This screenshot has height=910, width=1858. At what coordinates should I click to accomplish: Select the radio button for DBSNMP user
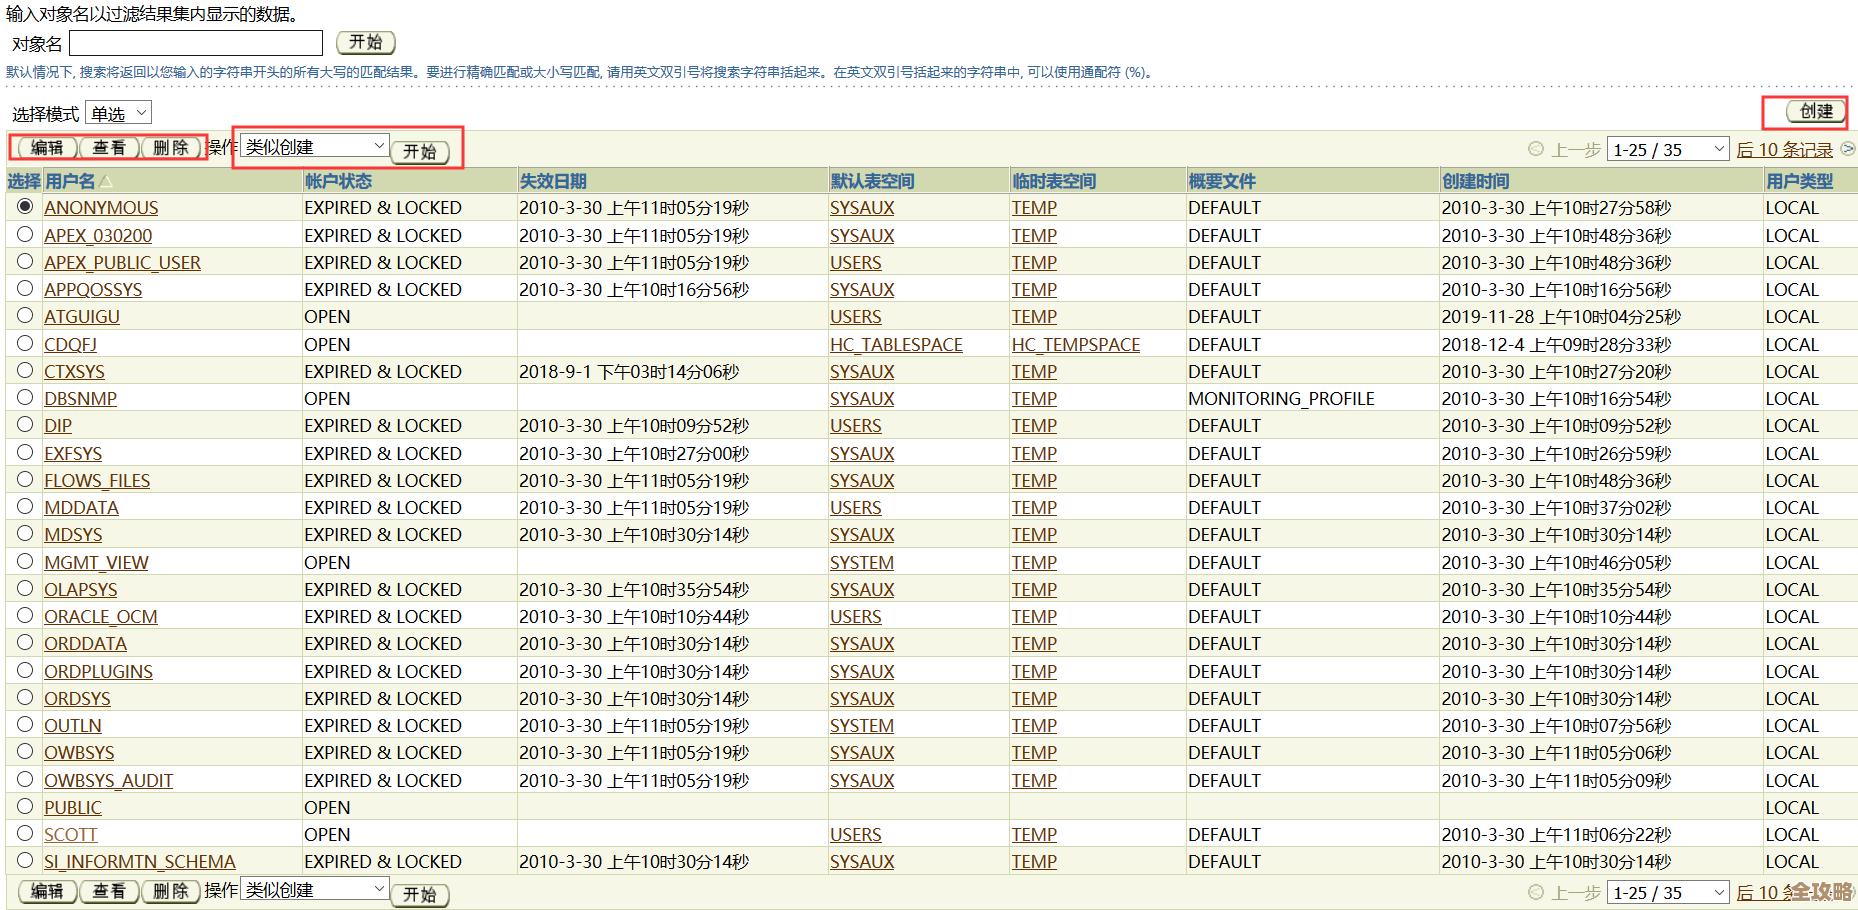tap(25, 397)
